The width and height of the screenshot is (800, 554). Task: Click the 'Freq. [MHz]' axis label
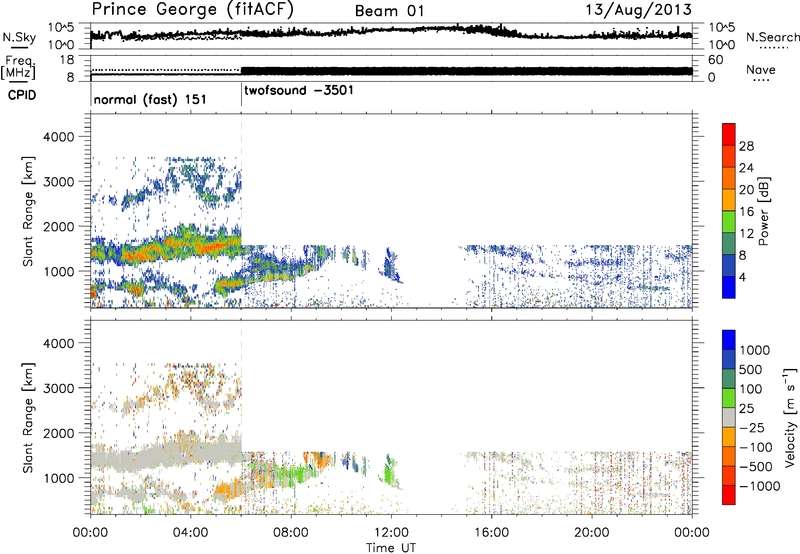pyautogui.click(x=19, y=67)
